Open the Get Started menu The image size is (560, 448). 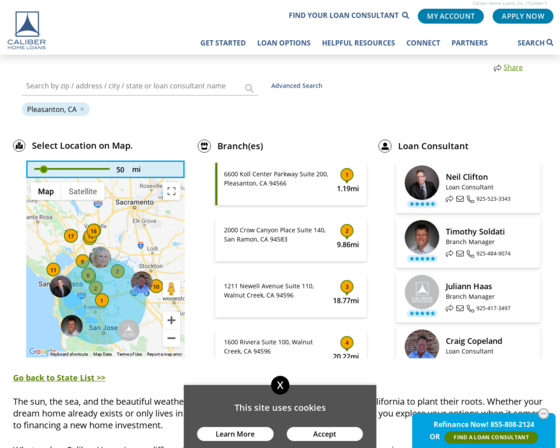[223, 43]
